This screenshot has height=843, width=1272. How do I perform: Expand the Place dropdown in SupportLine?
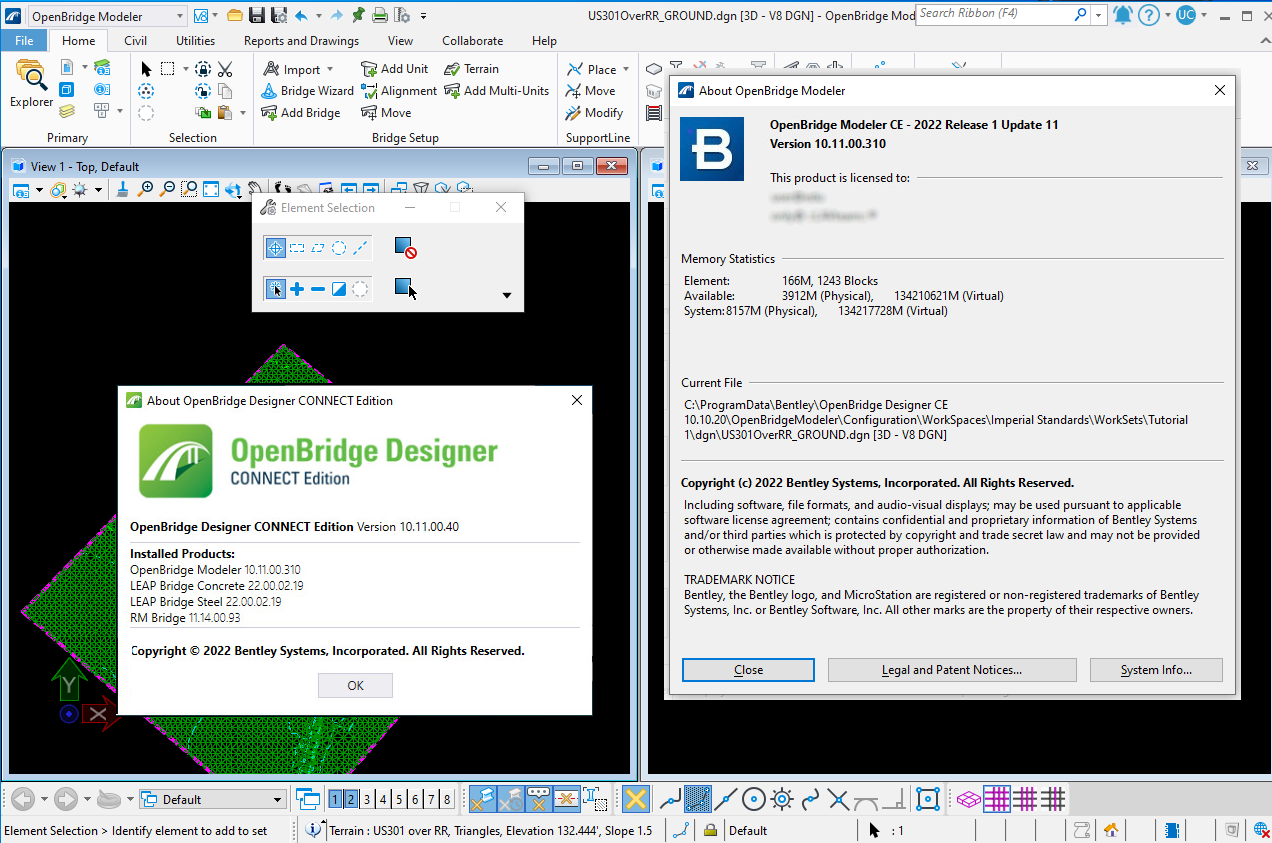pos(626,70)
